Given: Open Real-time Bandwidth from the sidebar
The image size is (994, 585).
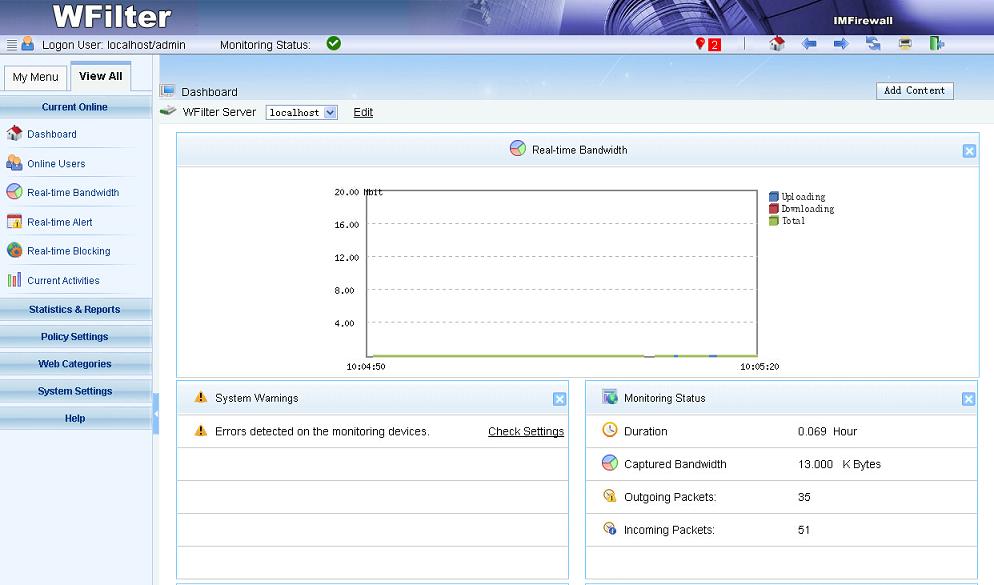Looking at the screenshot, I should click(74, 193).
